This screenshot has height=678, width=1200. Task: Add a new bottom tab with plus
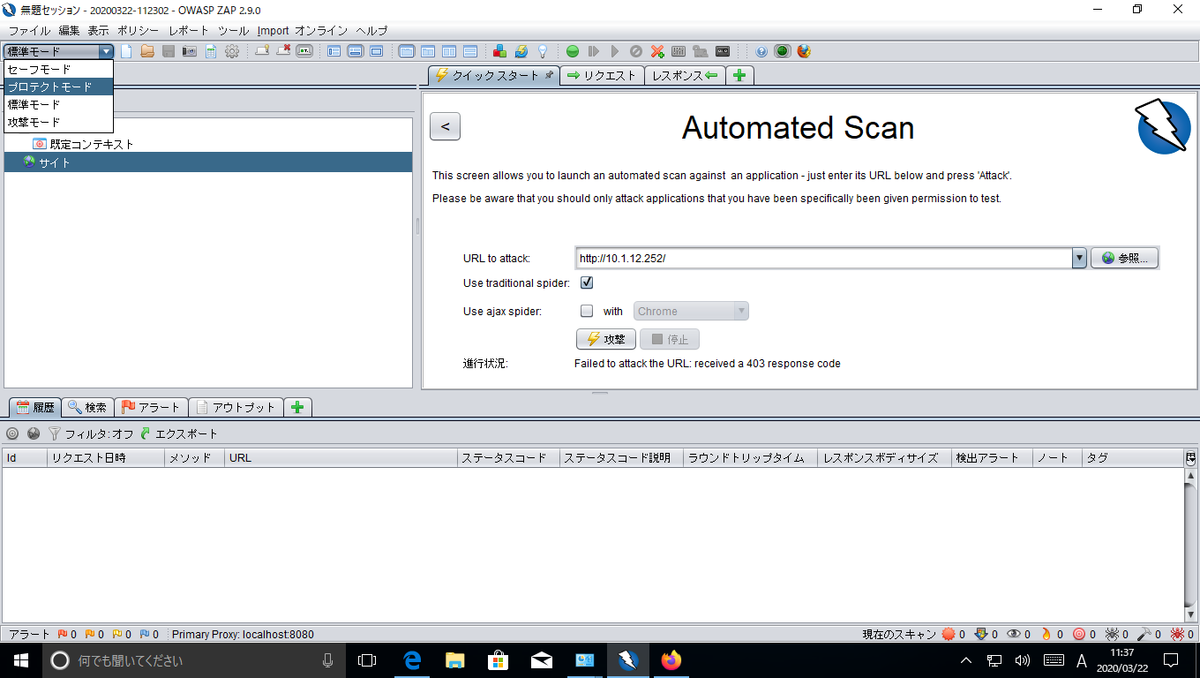coord(298,407)
